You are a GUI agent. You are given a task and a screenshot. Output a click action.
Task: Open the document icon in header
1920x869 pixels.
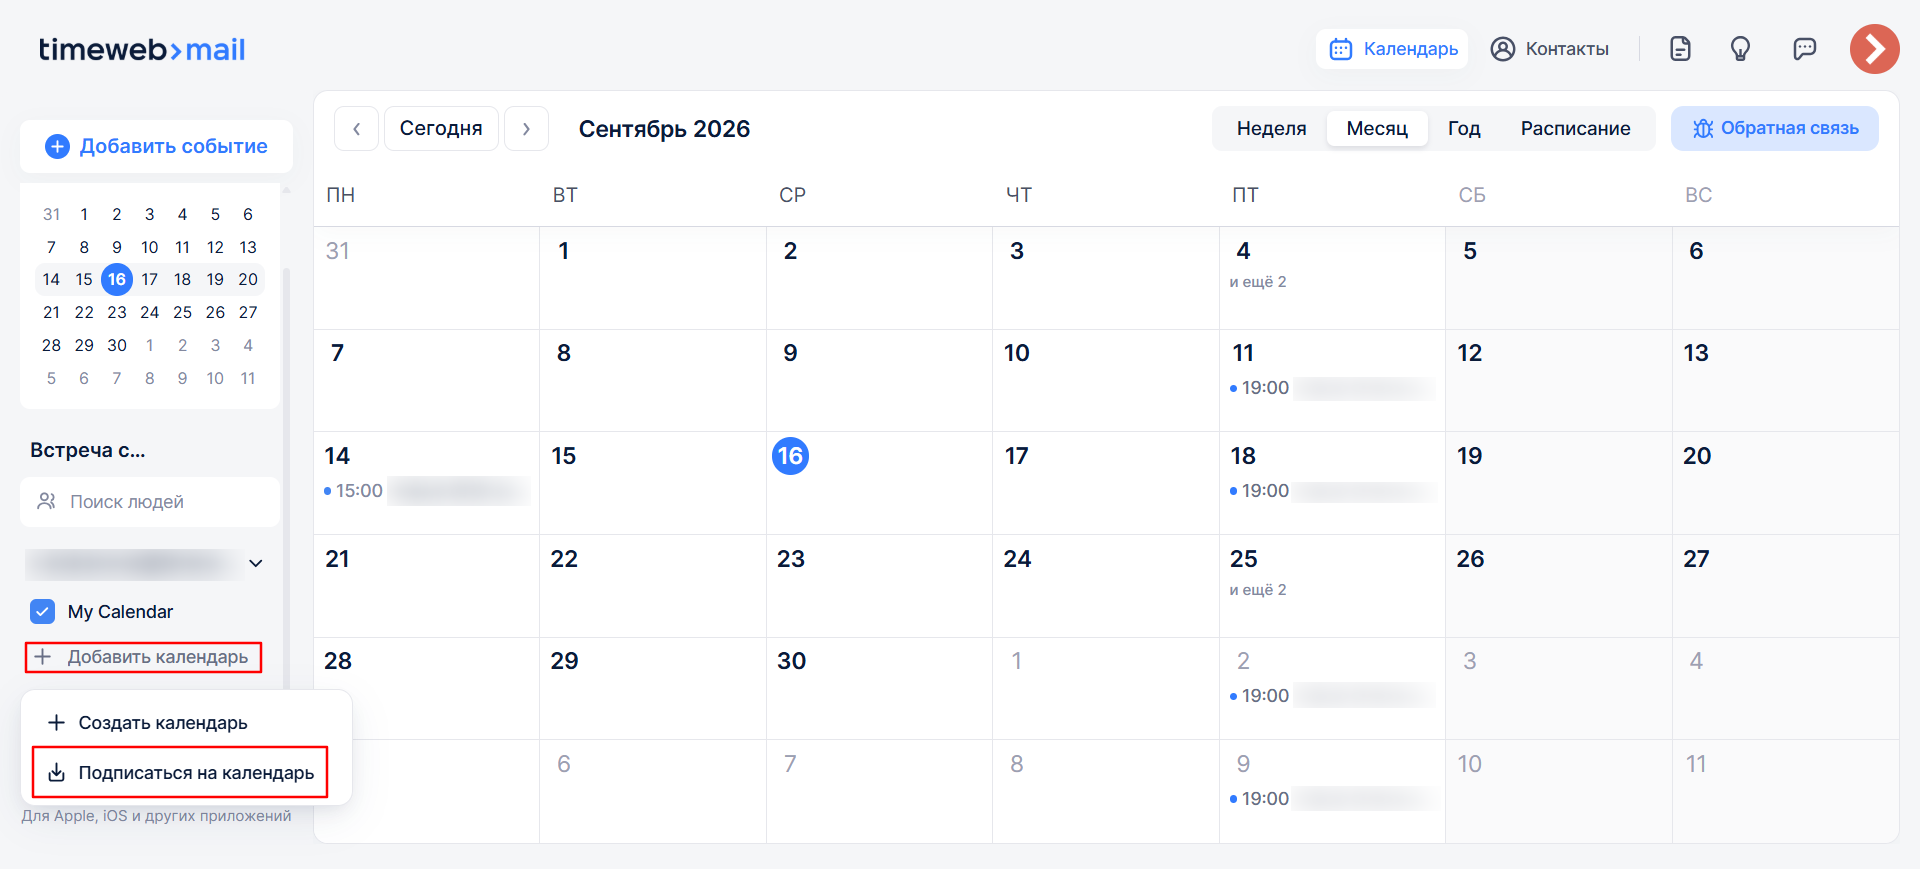tap(1680, 49)
